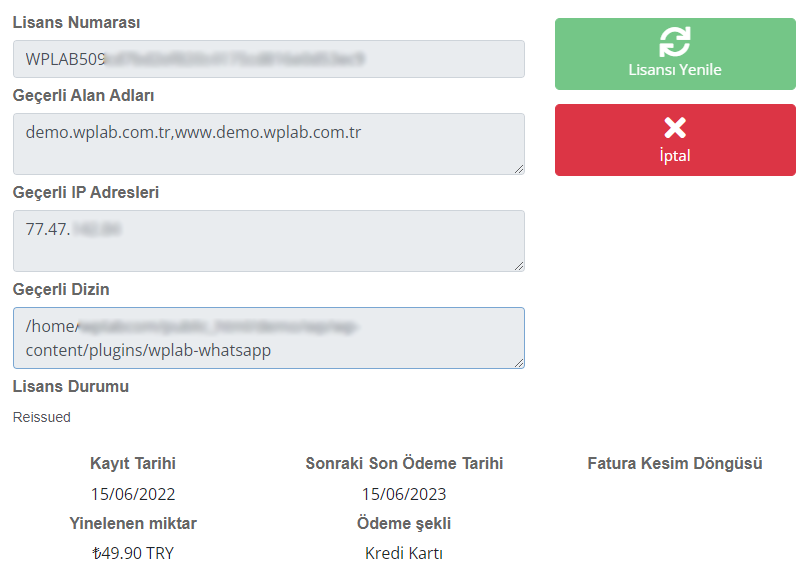Image resolution: width=803 pixels, height=586 pixels.
Task: Click the Lisans Durumu label
Action: click(x=71, y=386)
